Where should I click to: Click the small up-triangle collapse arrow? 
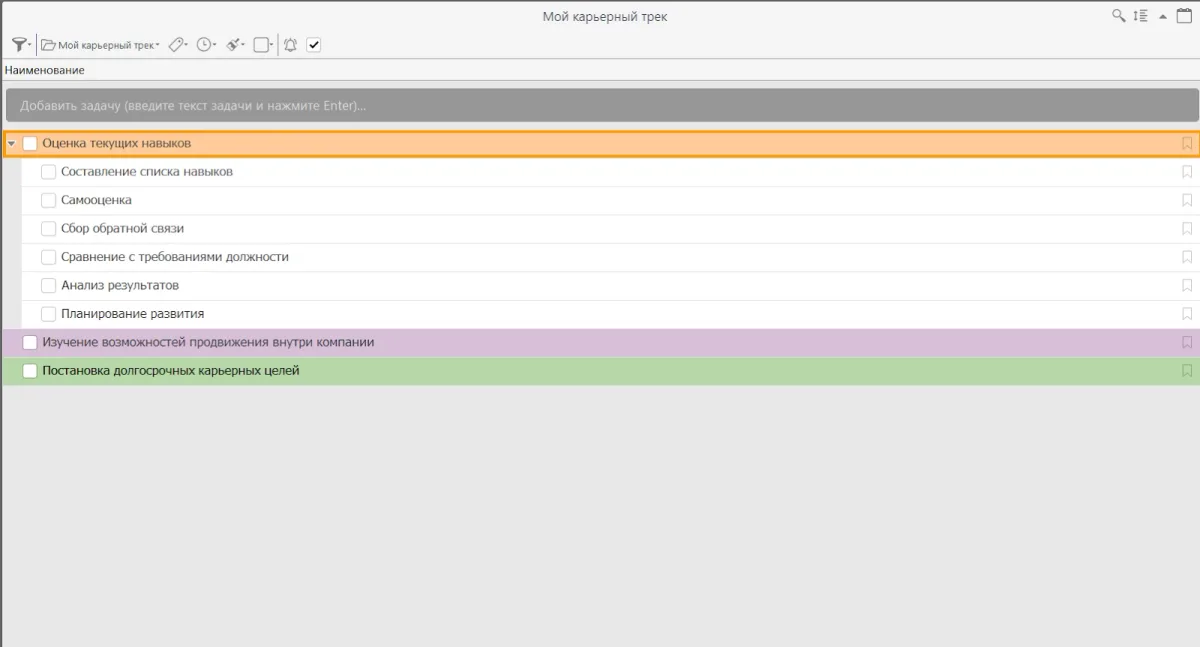click(x=1162, y=17)
